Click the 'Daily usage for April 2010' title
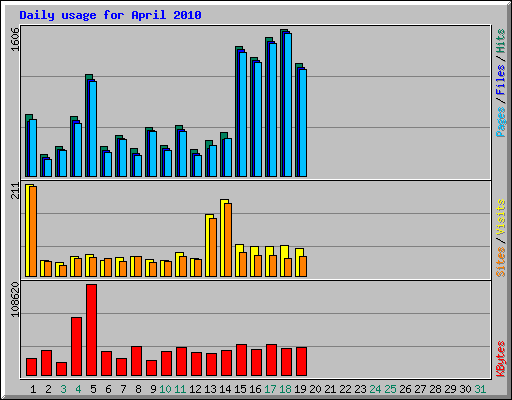Viewport: 512px width, 400px height. (110, 15)
